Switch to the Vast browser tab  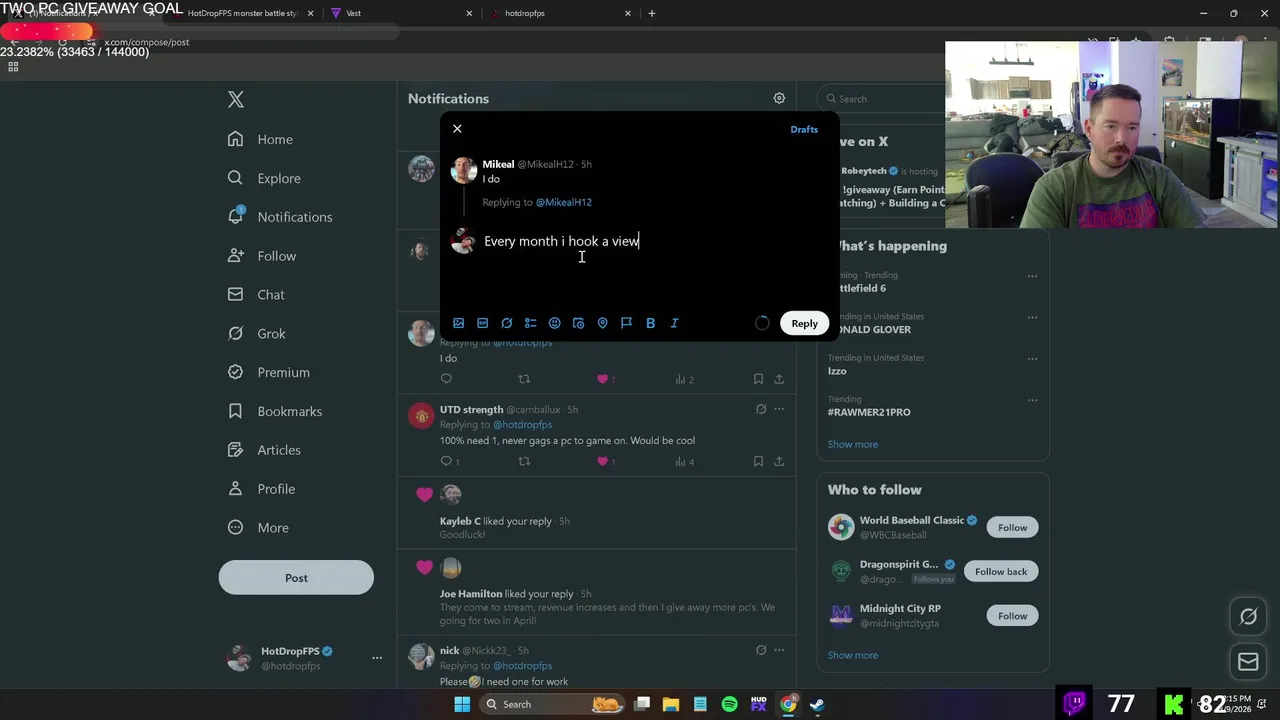[x=400, y=13]
